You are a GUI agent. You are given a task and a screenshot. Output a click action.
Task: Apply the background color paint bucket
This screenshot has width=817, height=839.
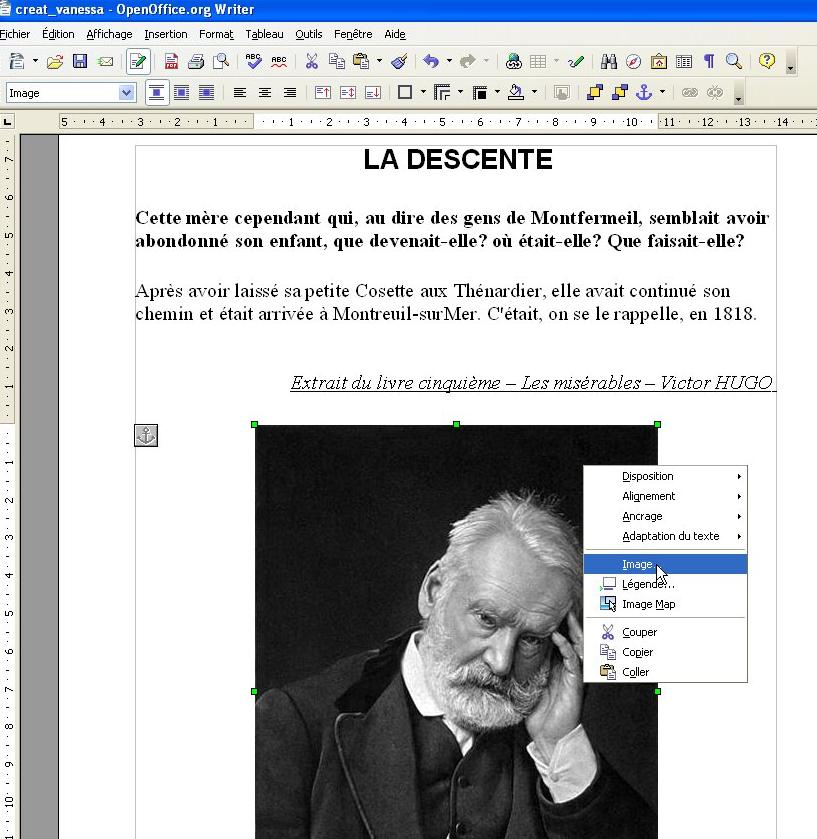pyautogui.click(x=516, y=93)
